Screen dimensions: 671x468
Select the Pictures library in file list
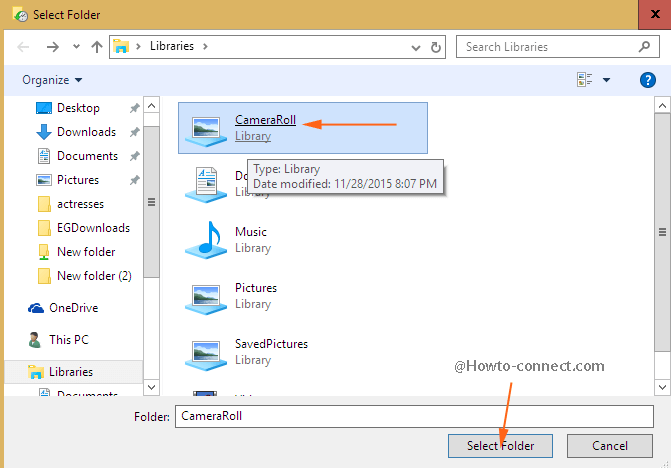[256, 296]
